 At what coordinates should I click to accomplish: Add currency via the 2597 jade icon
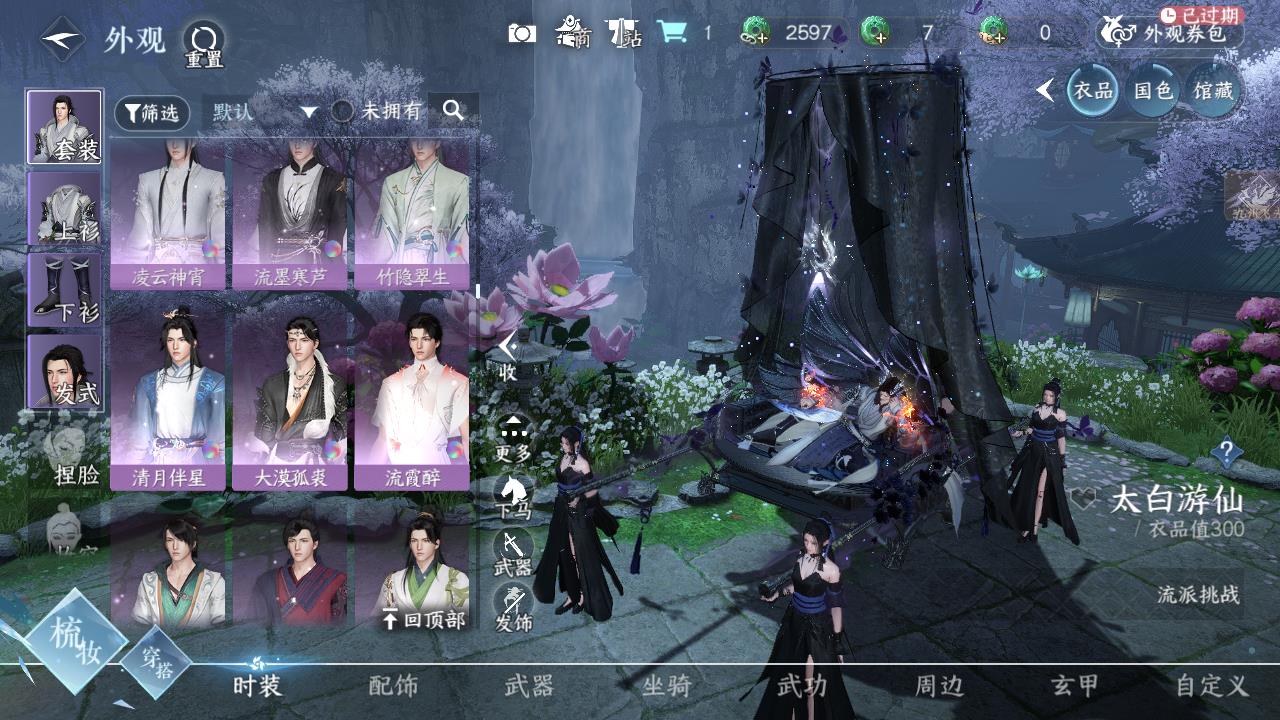click(x=754, y=33)
